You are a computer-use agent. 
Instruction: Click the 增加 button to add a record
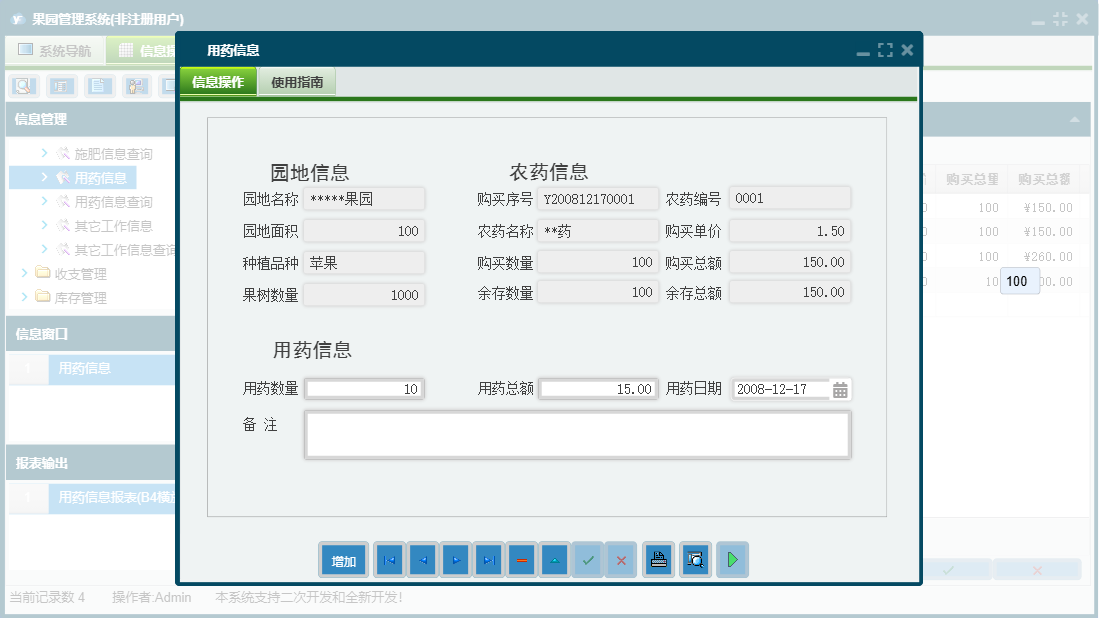(343, 560)
